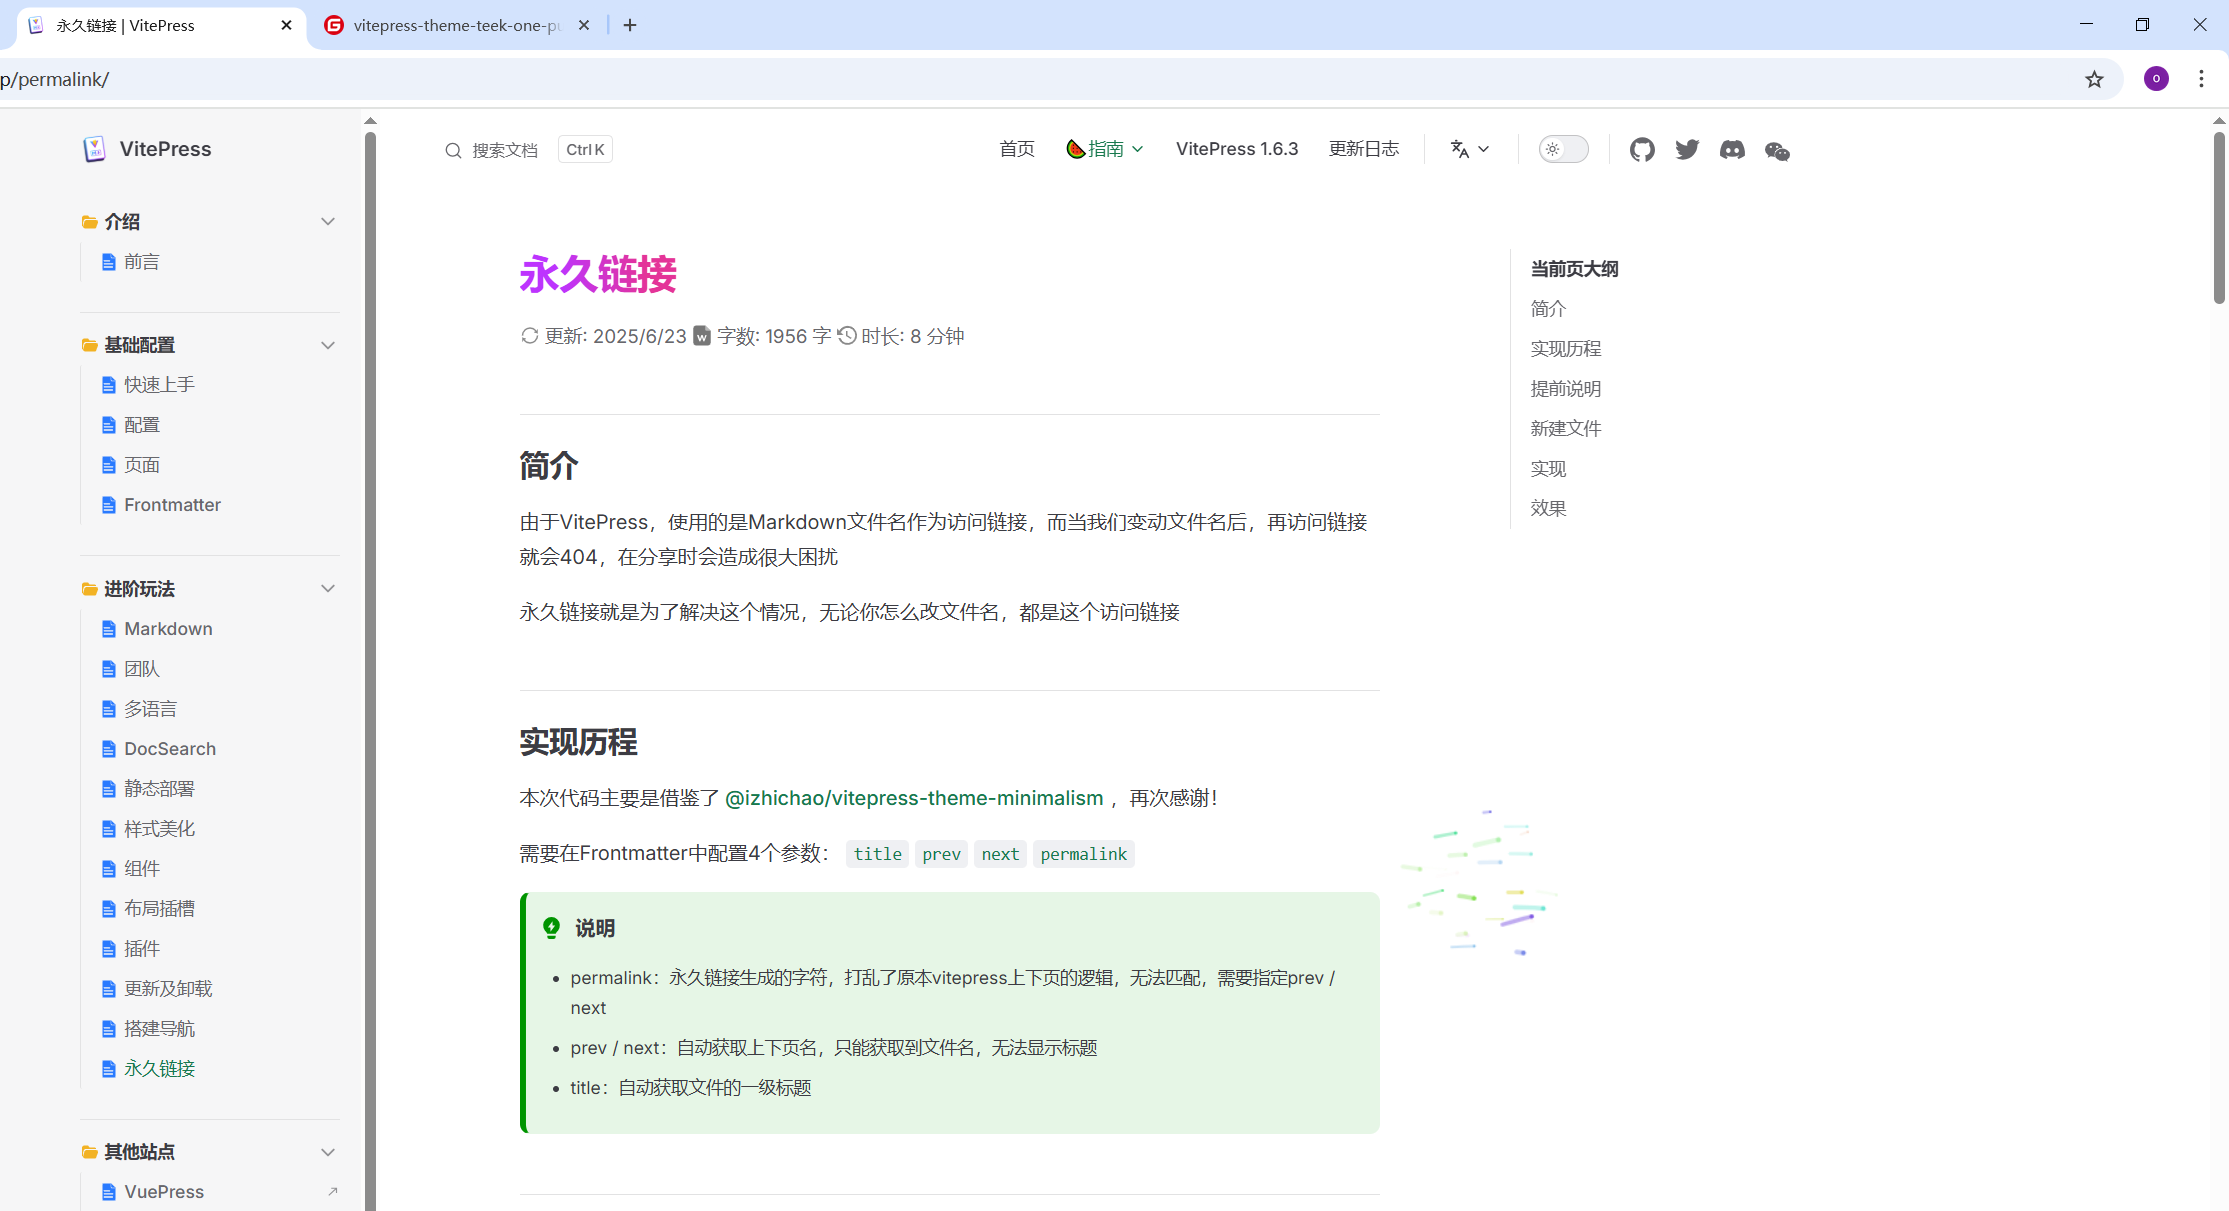Open 配置 page in sidebar
The image size is (2229, 1211).
point(142,425)
